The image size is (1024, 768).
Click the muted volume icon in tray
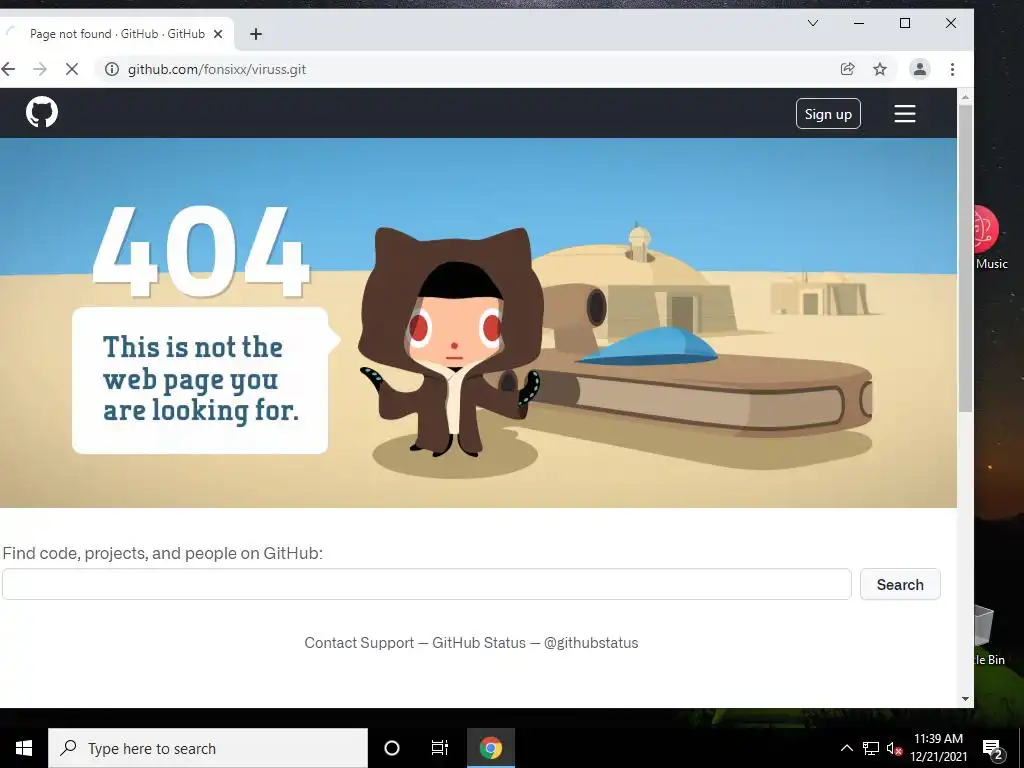pyautogui.click(x=894, y=748)
